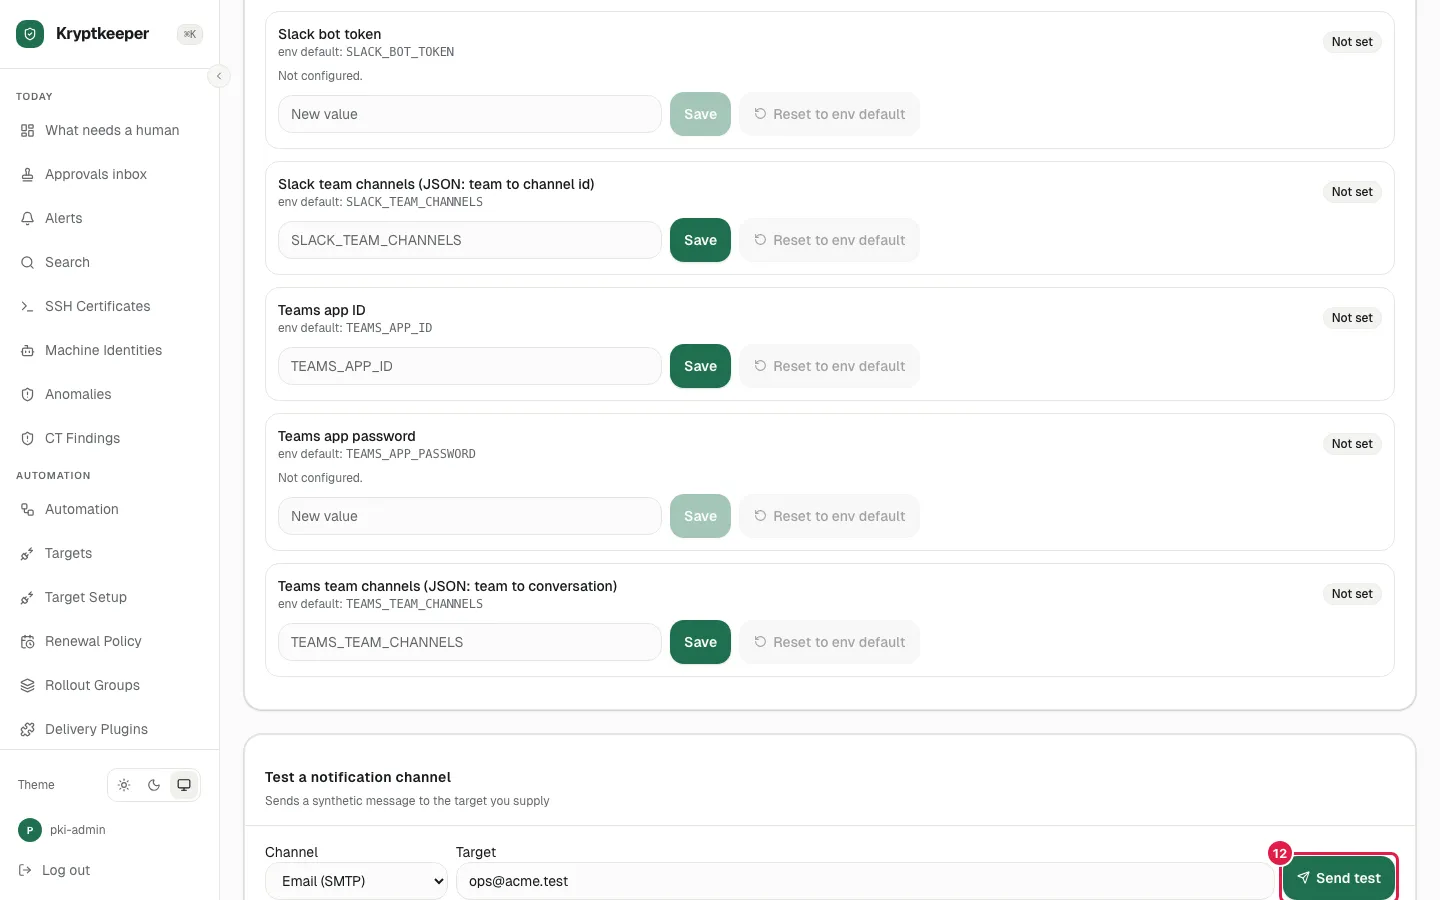Click the TEAMS_TEAM_CHANNELS input field

coord(470,642)
